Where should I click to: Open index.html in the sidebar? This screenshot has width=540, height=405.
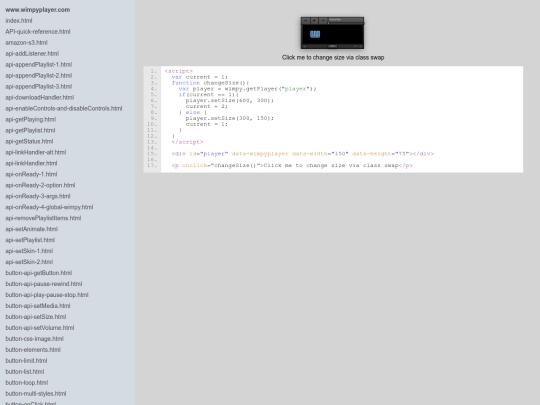pos(19,21)
